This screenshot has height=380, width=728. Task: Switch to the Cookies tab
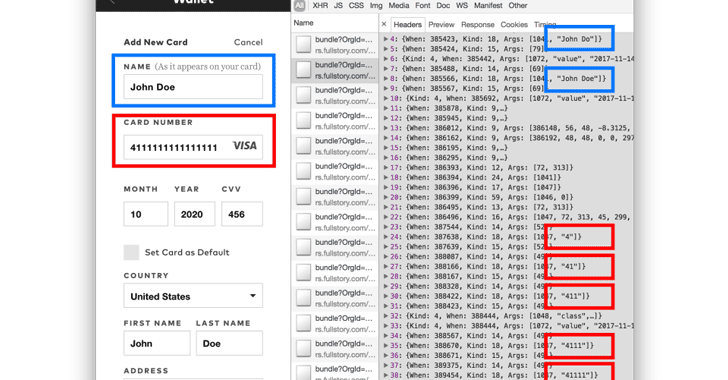(514, 25)
